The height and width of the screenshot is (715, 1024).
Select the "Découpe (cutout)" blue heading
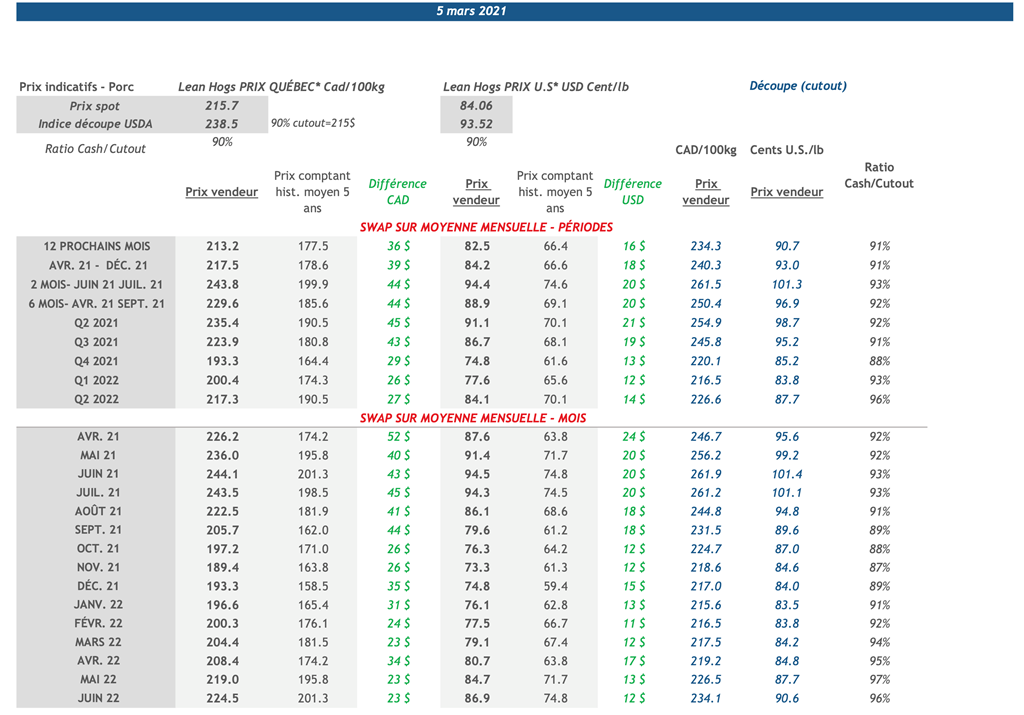click(x=797, y=86)
